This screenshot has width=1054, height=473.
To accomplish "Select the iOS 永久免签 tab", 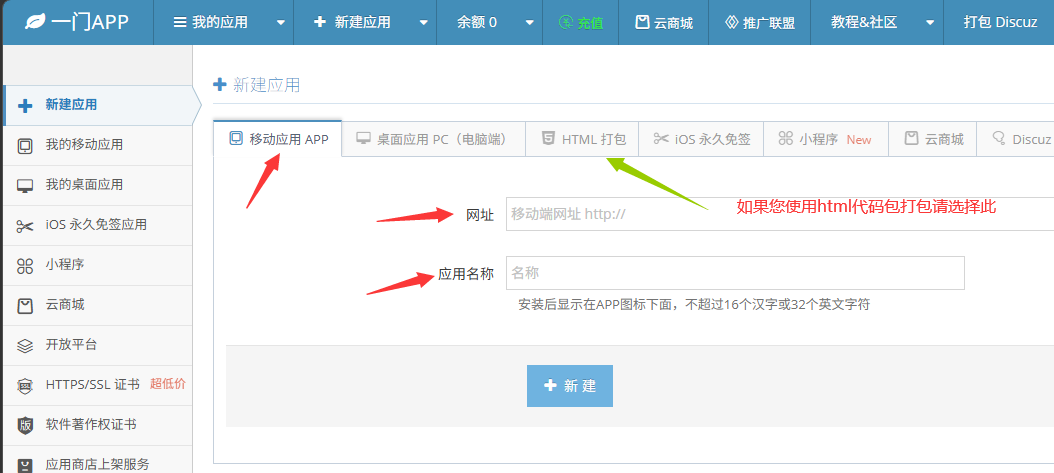I will click(701, 139).
